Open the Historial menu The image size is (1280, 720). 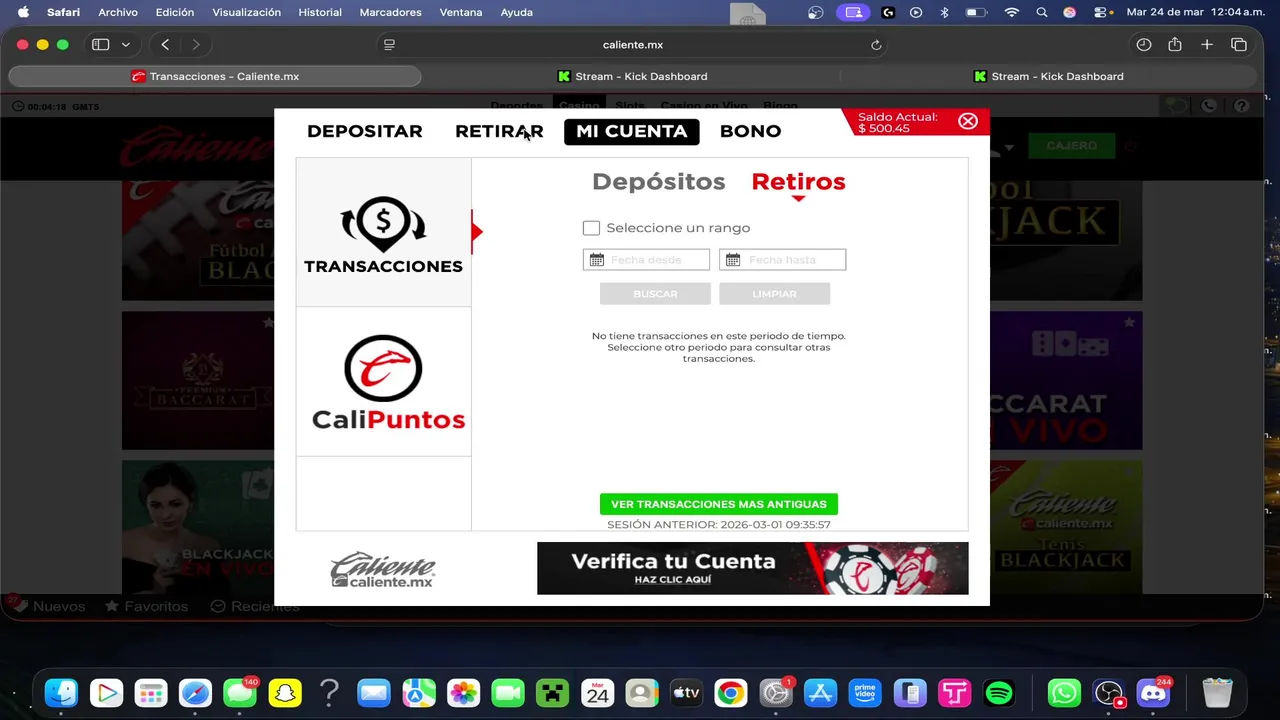320,12
